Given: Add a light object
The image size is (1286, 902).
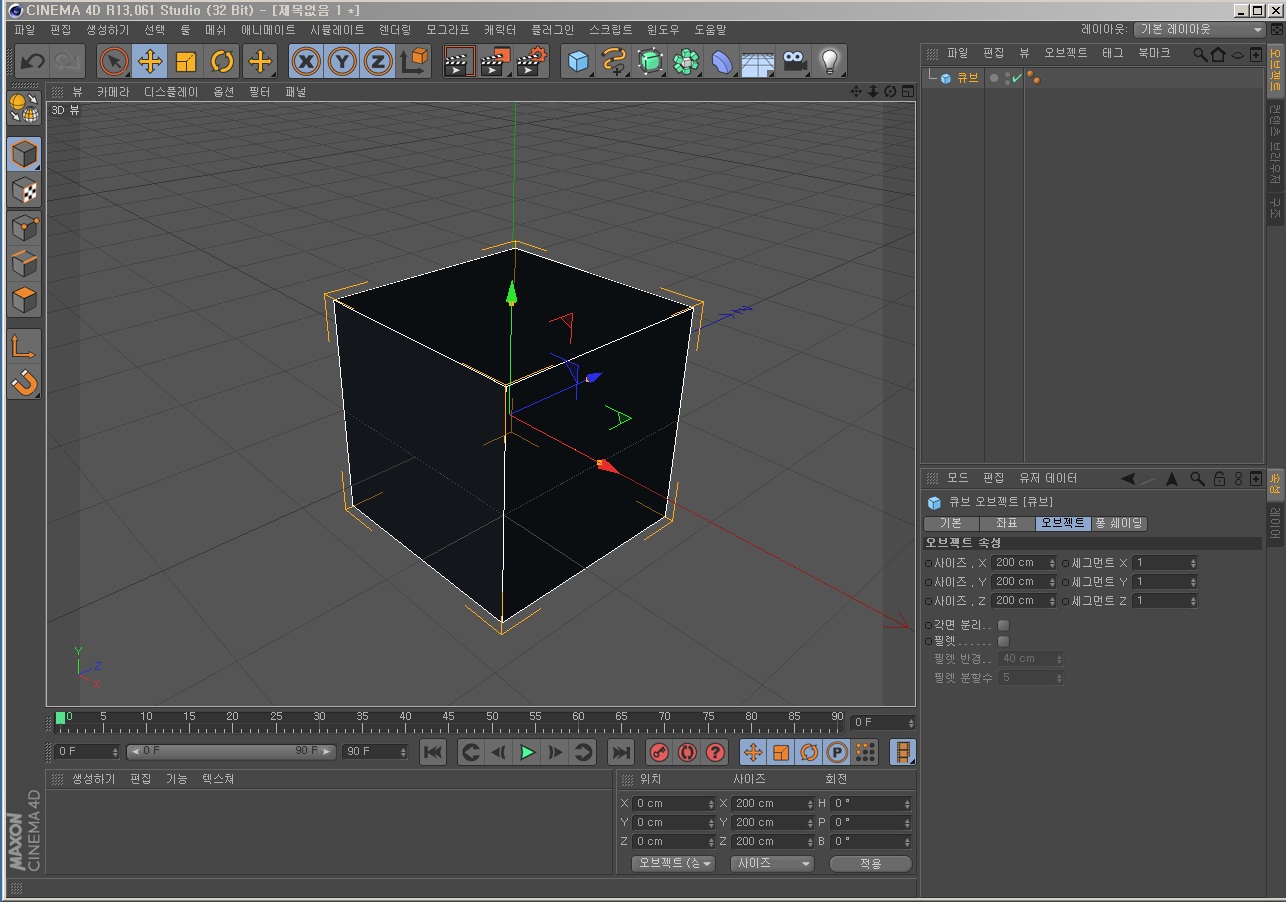Looking at the screenshot, I should coord(829,62).
